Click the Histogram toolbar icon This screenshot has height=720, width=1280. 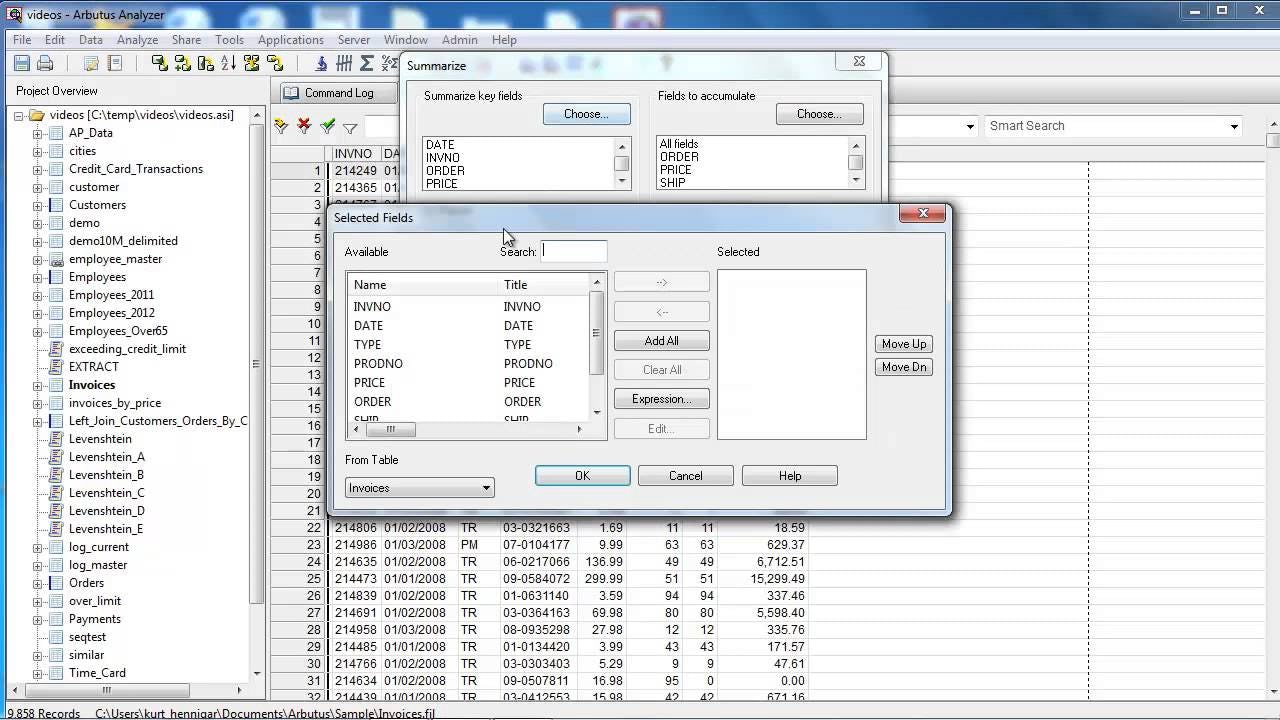pos(344,63)
